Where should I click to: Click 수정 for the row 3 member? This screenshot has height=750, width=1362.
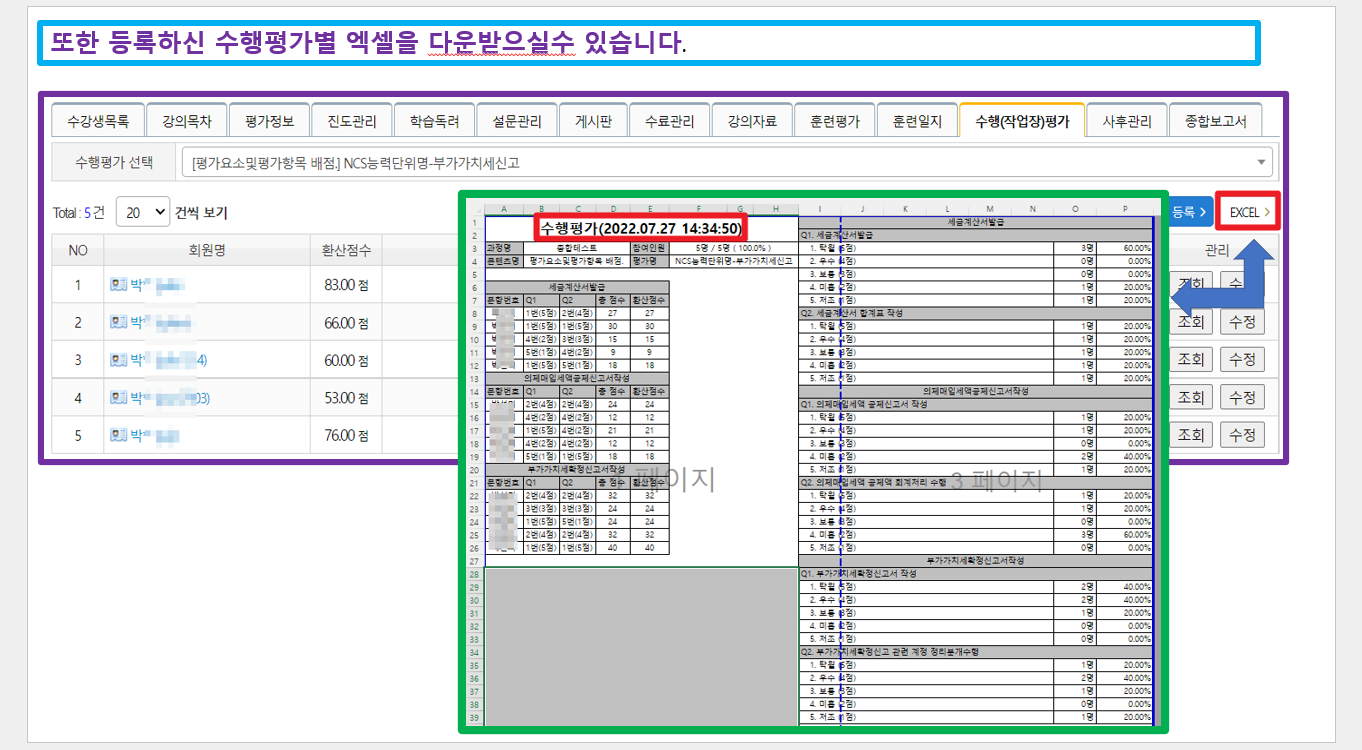[x=1242, y=360]
